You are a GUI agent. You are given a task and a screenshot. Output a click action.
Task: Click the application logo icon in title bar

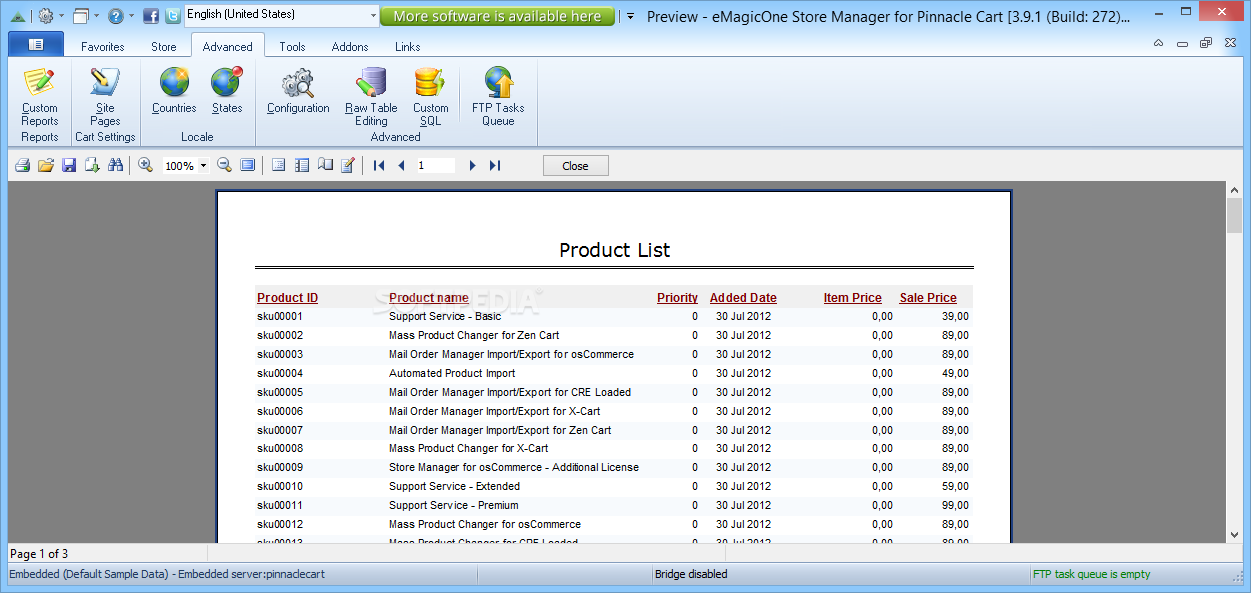click(18, 16)
